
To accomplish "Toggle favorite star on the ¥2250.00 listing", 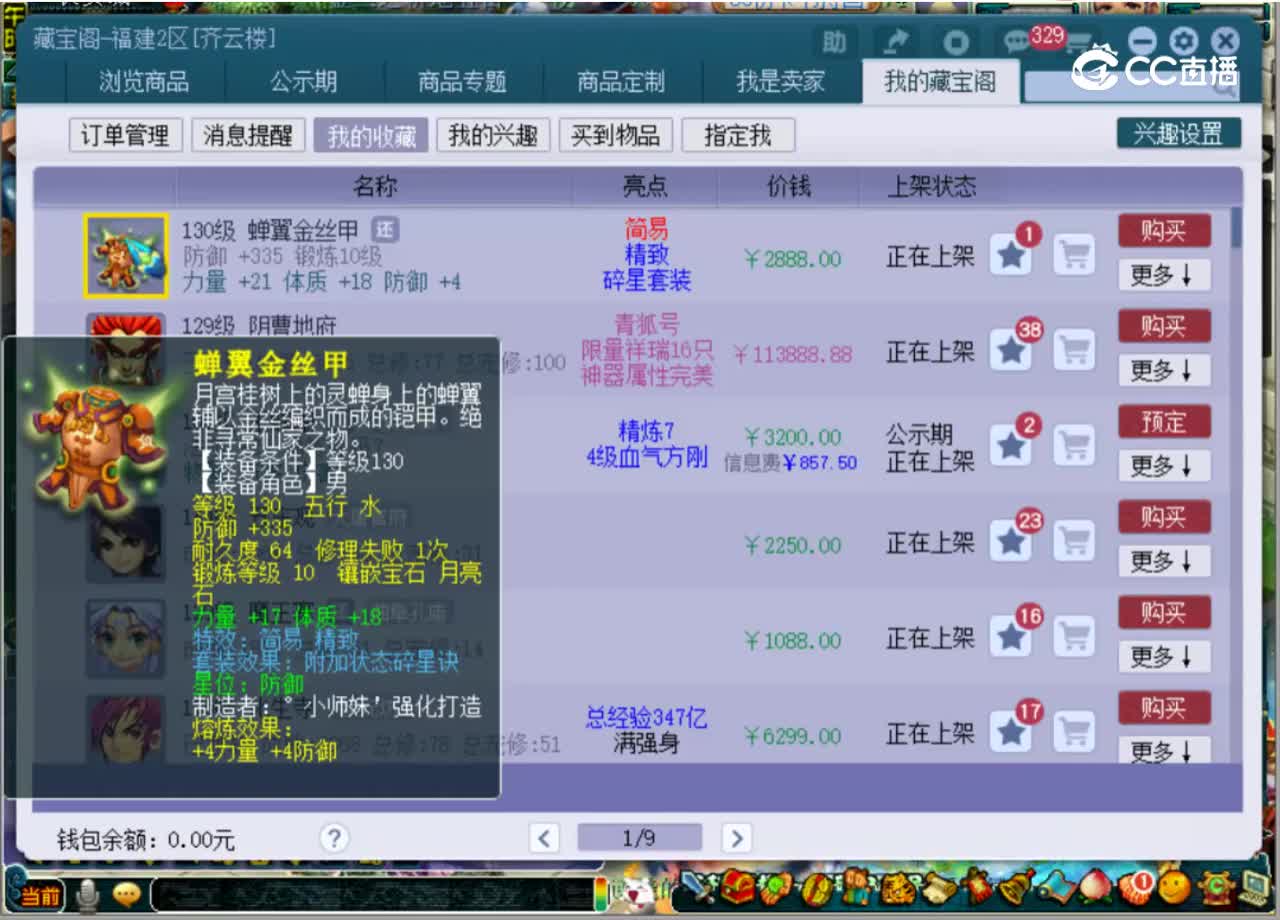I will point(1012,541).
